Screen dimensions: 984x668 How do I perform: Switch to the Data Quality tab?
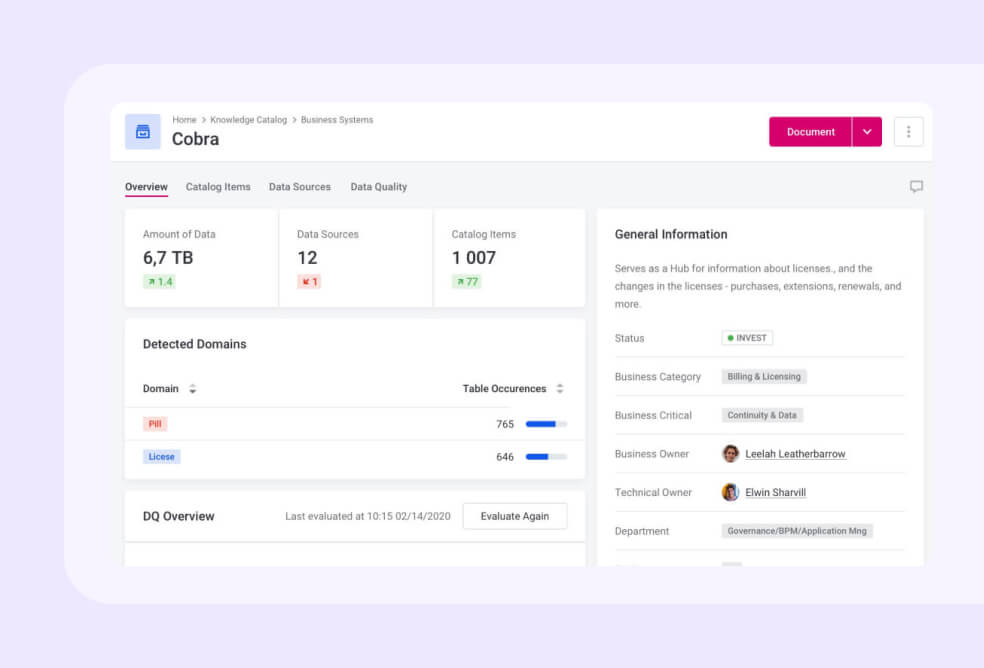tap(378, 187)
